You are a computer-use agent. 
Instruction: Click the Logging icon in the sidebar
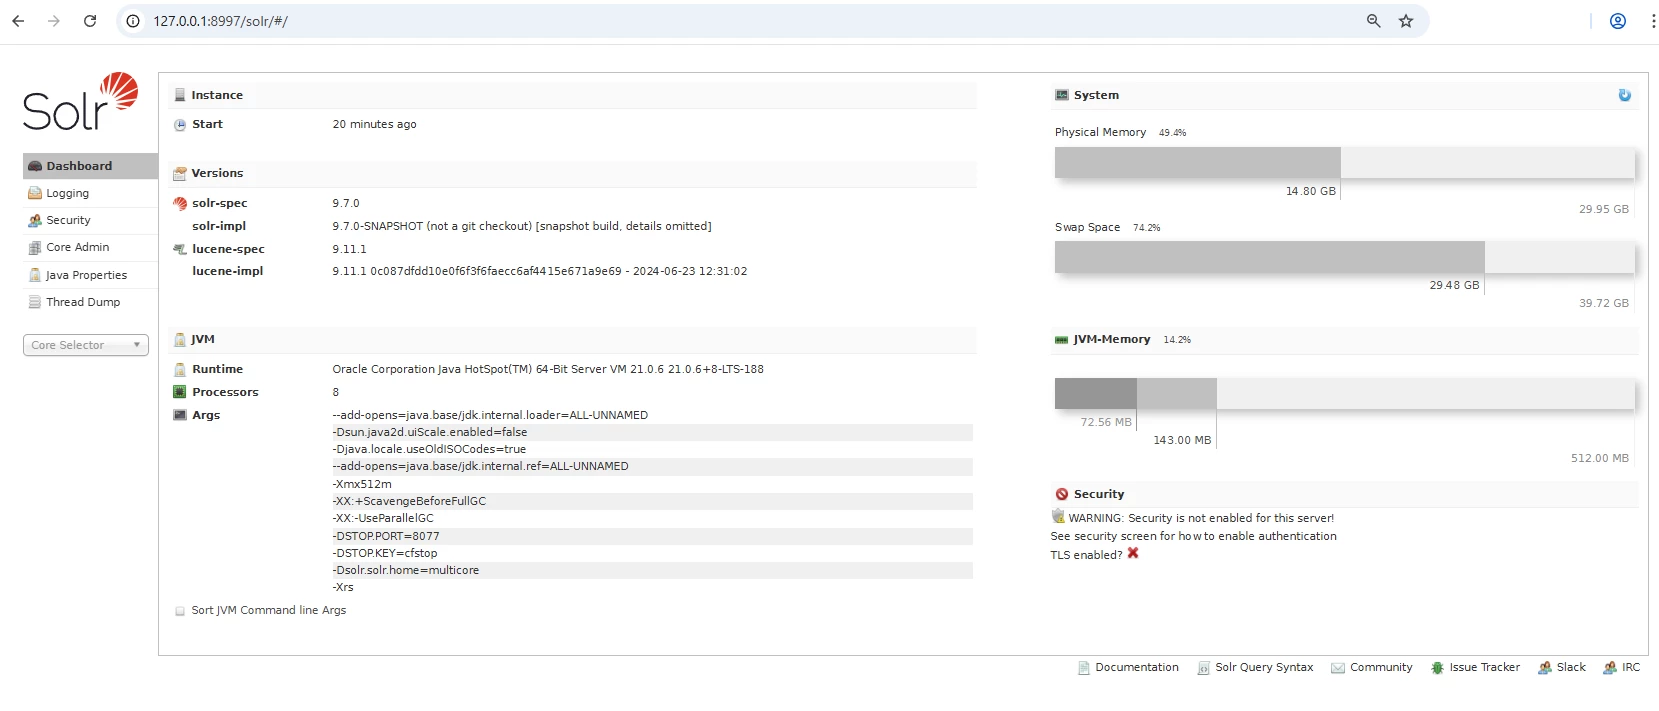35,193
